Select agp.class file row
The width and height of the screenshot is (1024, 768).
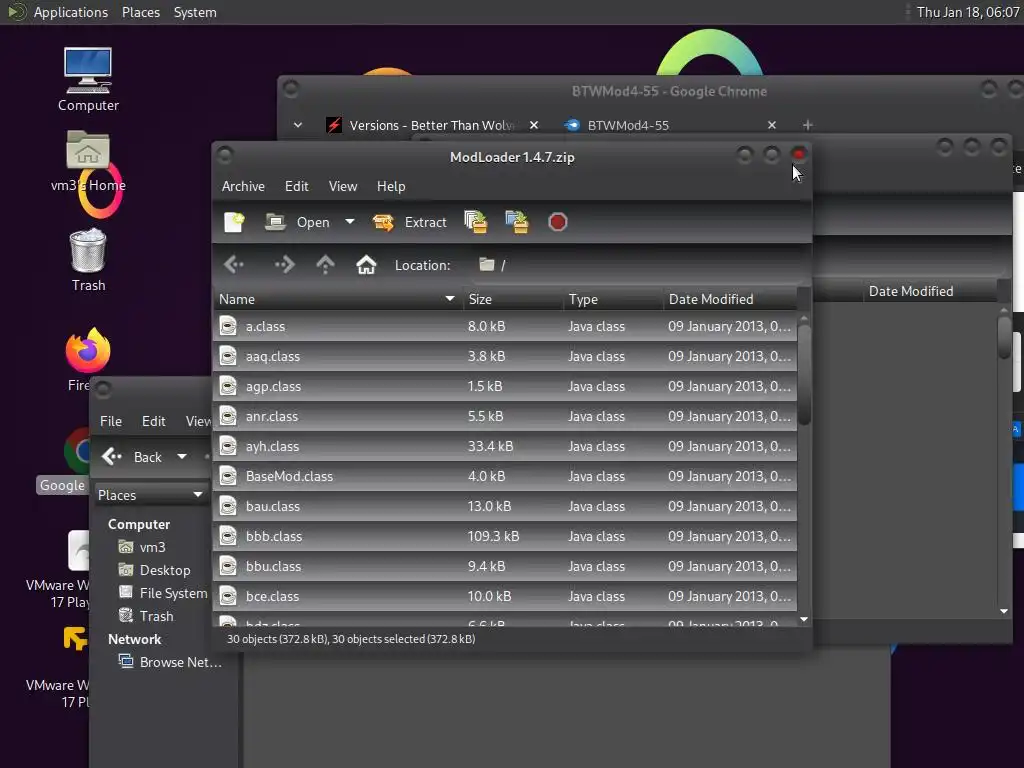click(x=504, y=386)
